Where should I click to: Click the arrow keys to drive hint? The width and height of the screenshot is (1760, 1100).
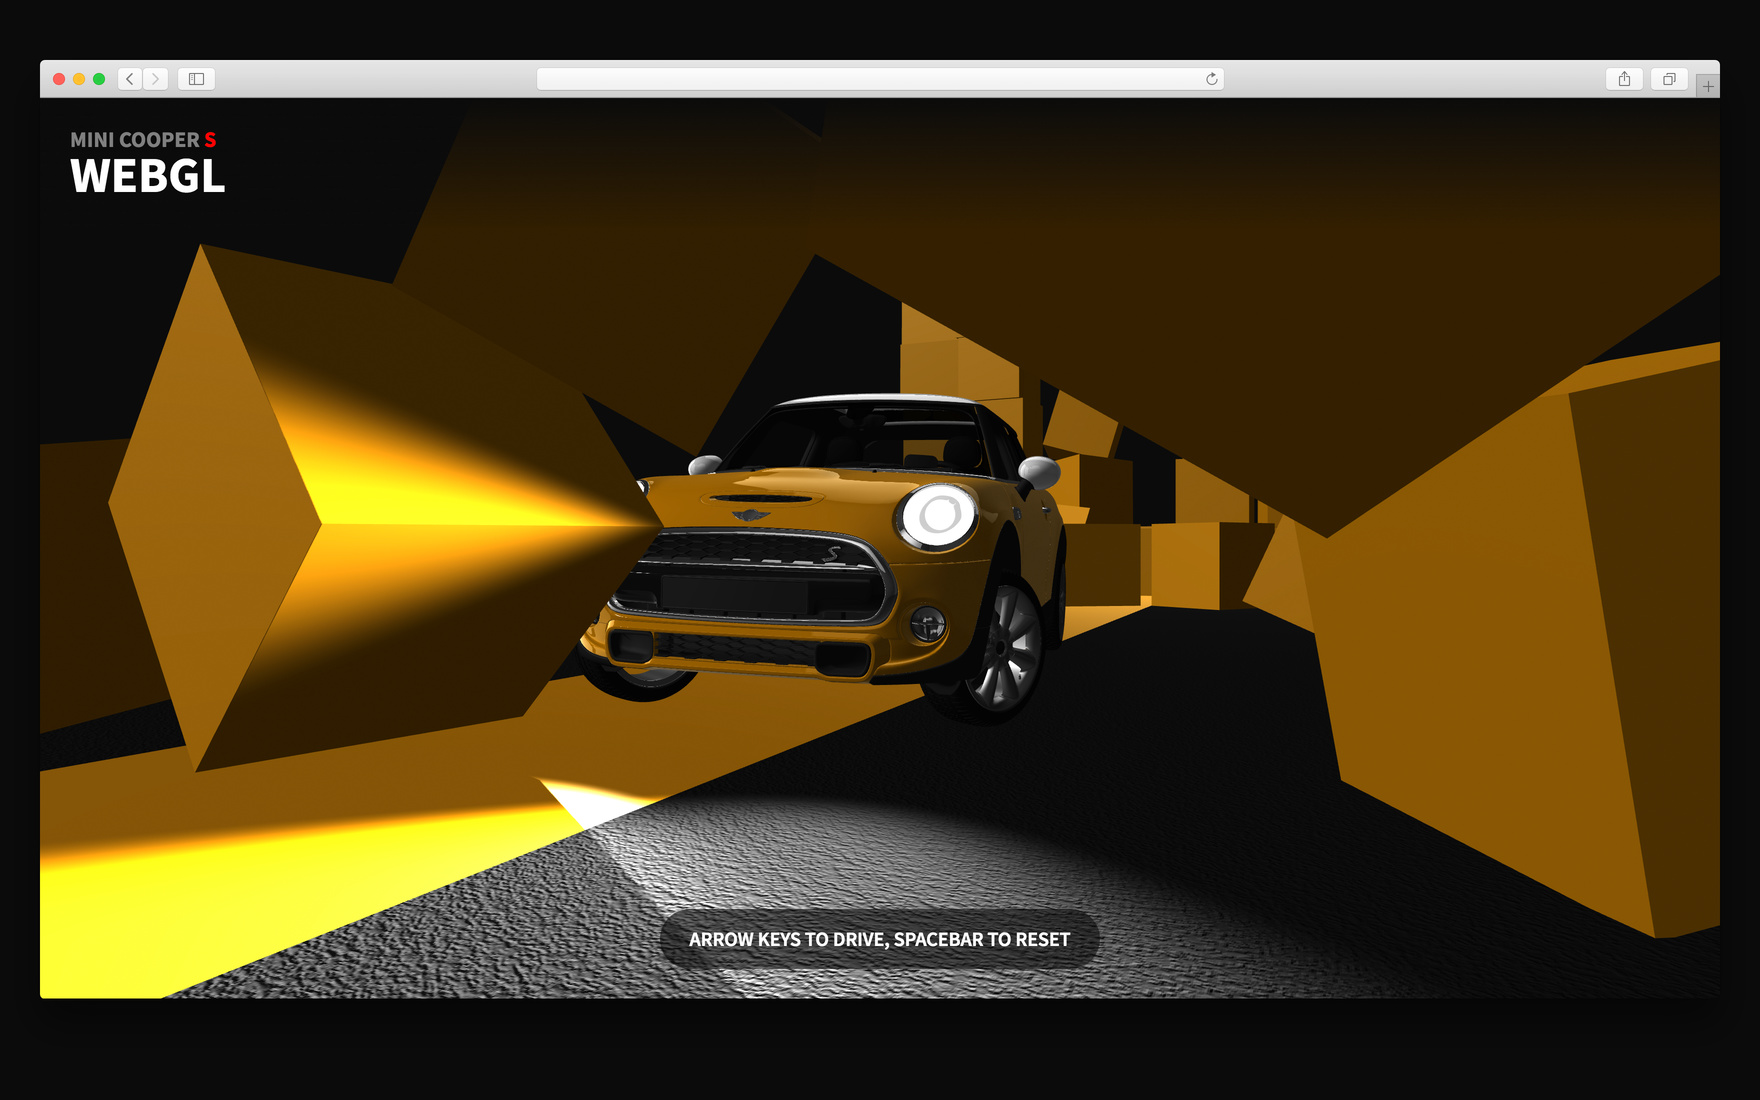[x=880, y=939]
